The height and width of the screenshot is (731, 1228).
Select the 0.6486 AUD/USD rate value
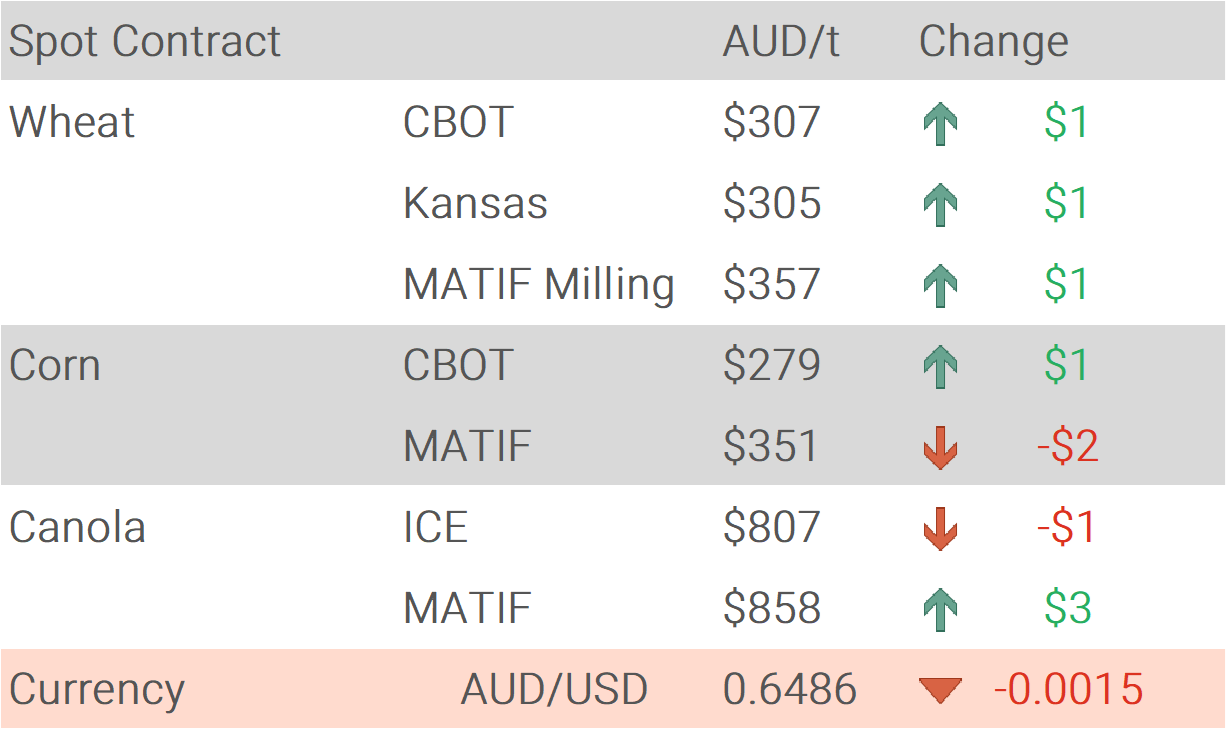click(789, 689)
